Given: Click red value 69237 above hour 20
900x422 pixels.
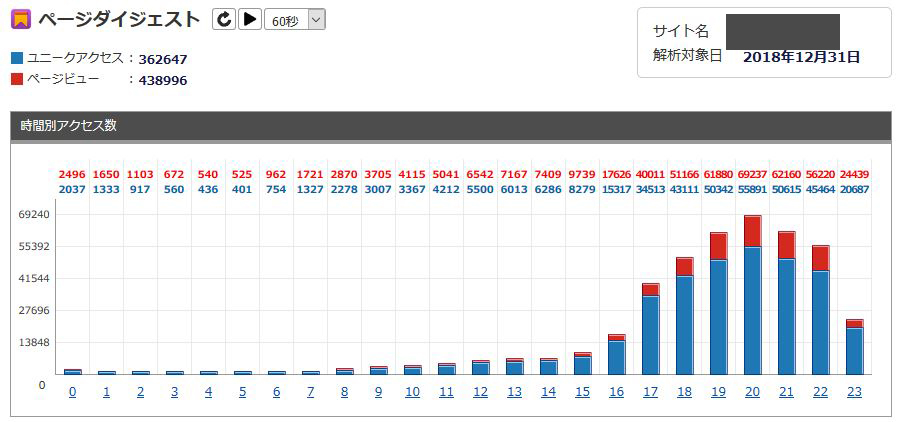Looking at the screenshot, I should tap(752, 175).
